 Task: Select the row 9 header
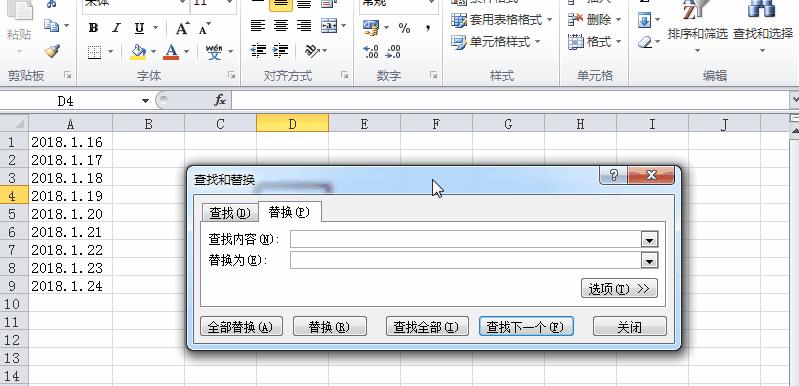pyautogui.click(x=14, y=286)
